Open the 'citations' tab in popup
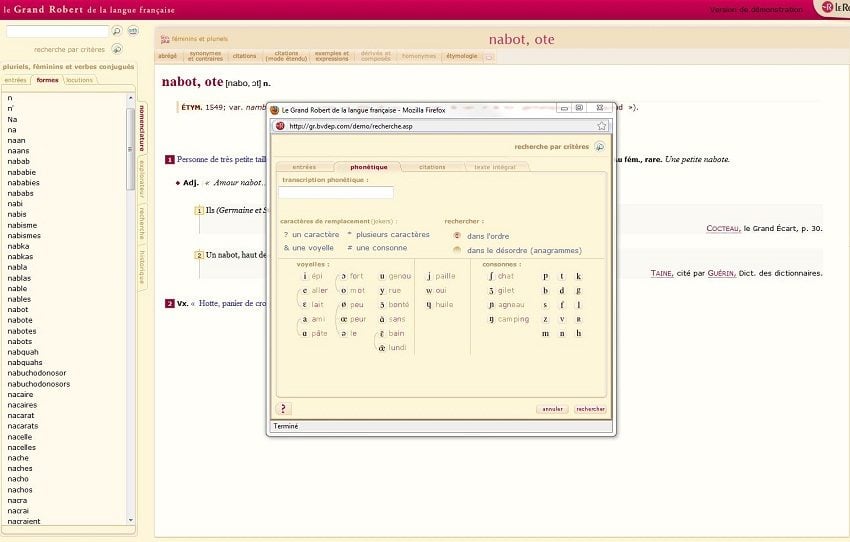 [x=432, y=167]
